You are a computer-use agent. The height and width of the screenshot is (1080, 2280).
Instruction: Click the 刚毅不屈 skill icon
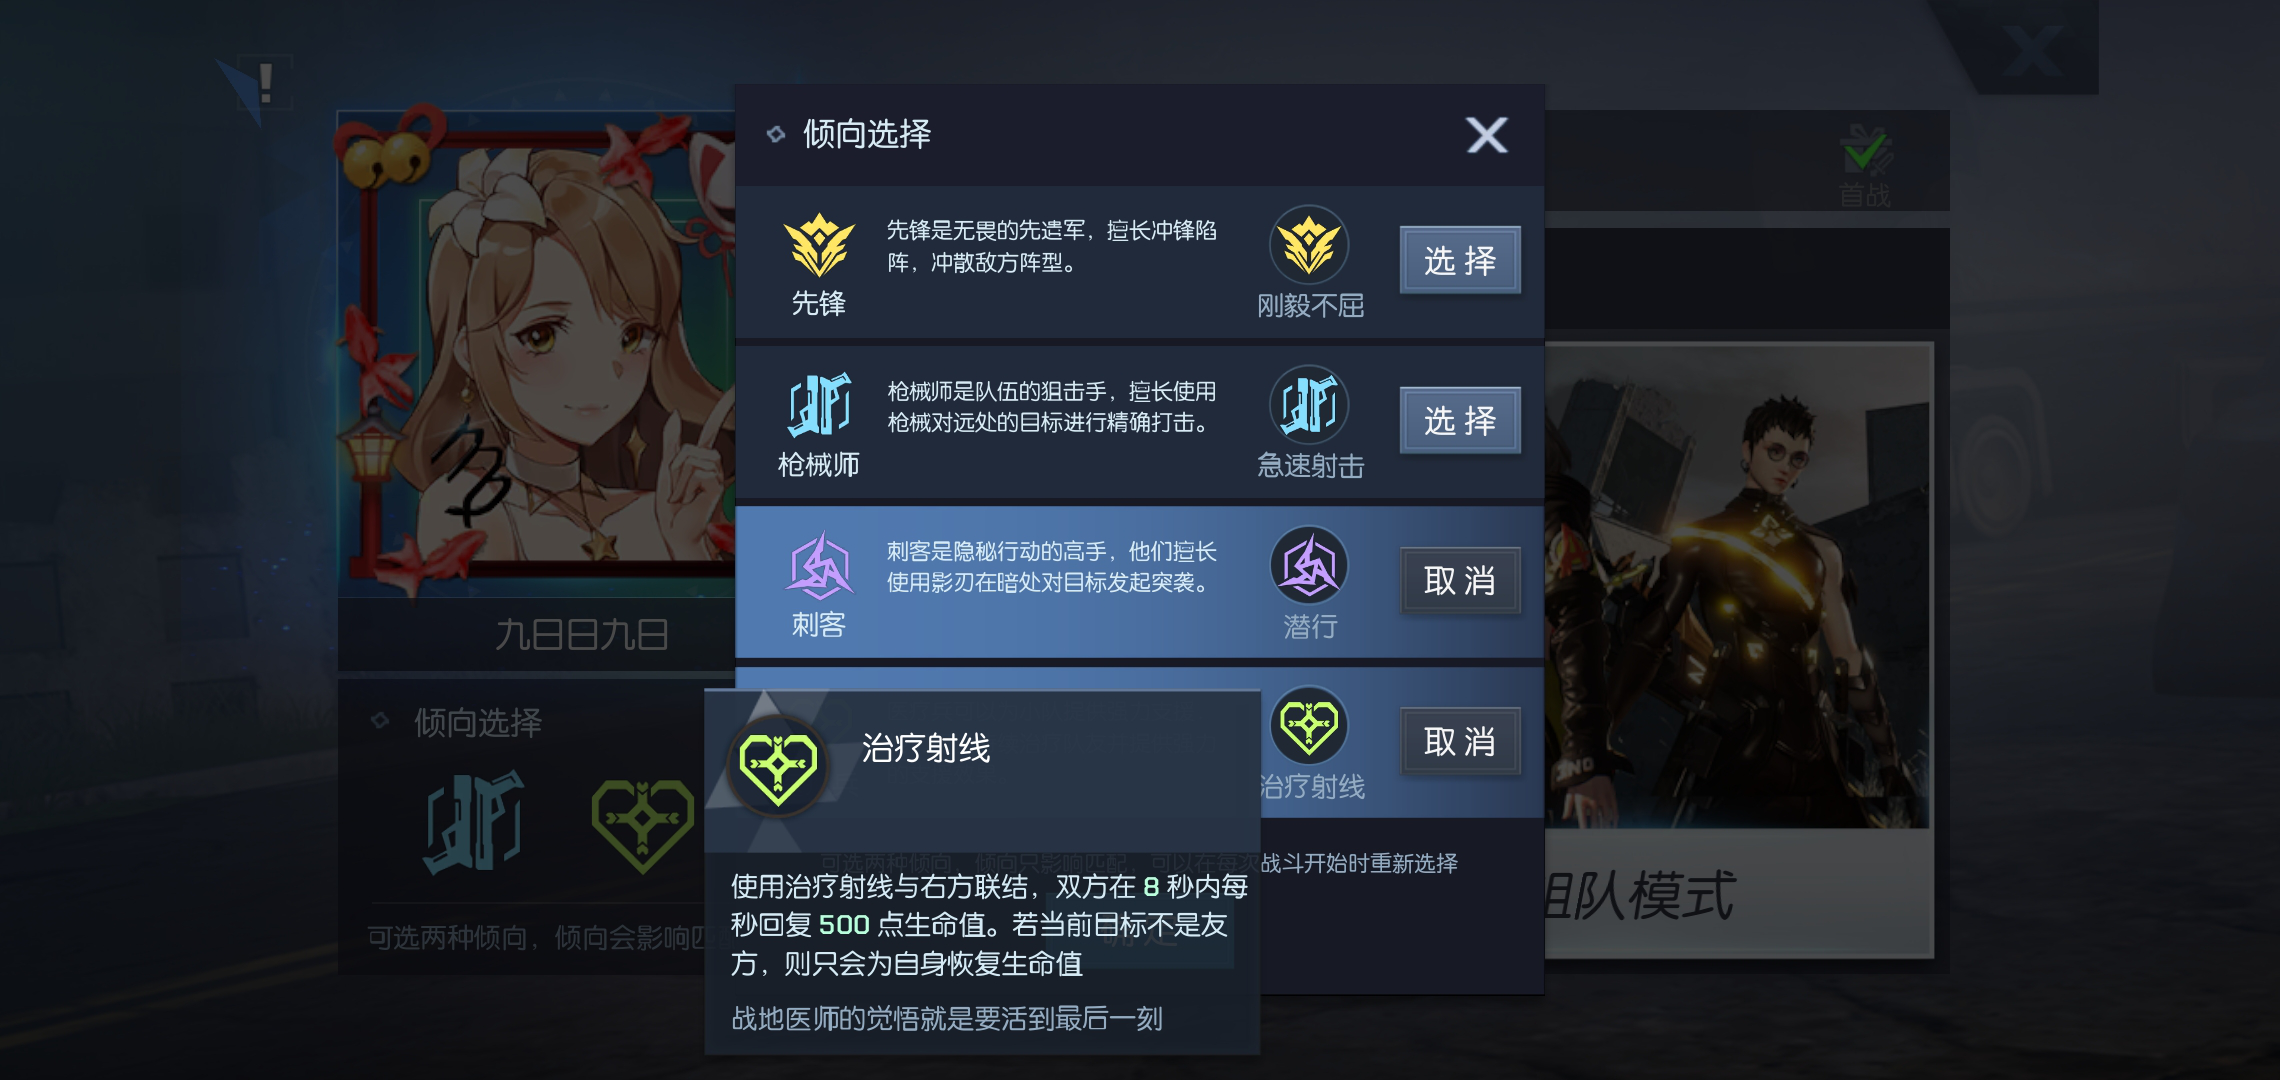1309,245
